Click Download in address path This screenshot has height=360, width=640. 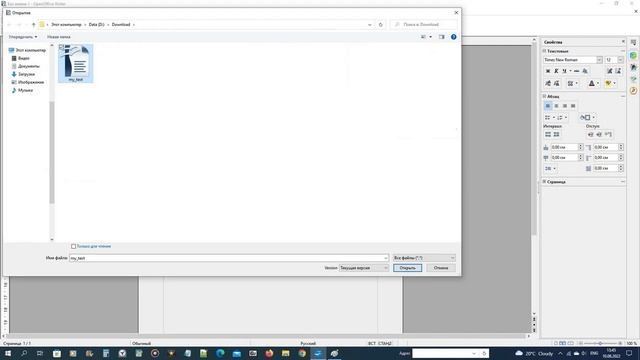pyautogui.click(x=121, y=24)
